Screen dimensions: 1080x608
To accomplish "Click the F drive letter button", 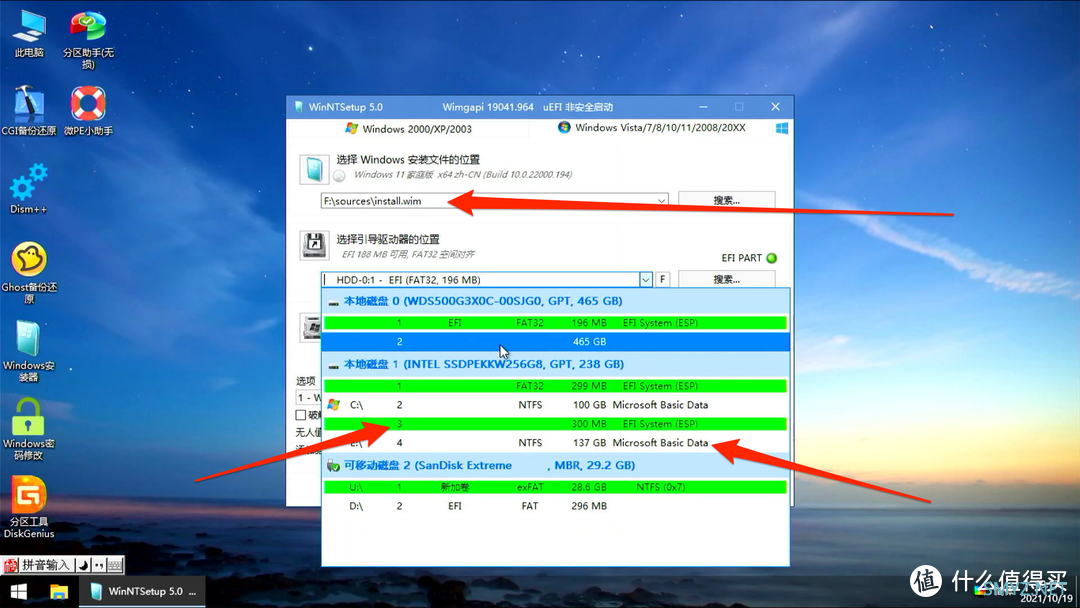I will [x=663, y=280].
